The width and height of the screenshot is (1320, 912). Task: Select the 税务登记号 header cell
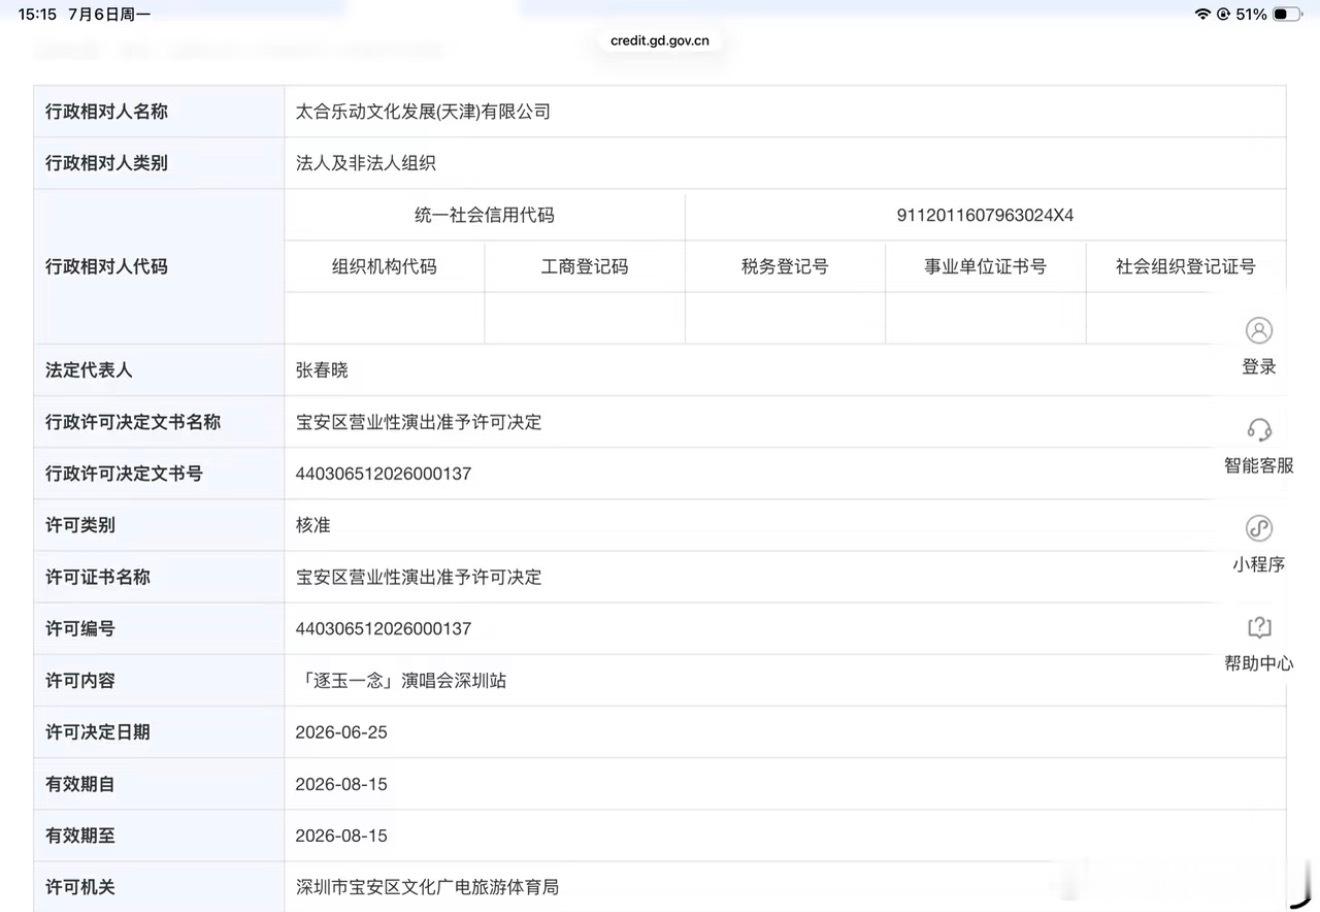(x=785, y=267)
